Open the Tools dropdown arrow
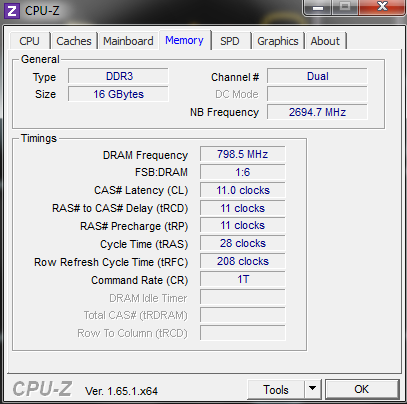This screenshot has height=404, width=407. click(x=312, y=389)
